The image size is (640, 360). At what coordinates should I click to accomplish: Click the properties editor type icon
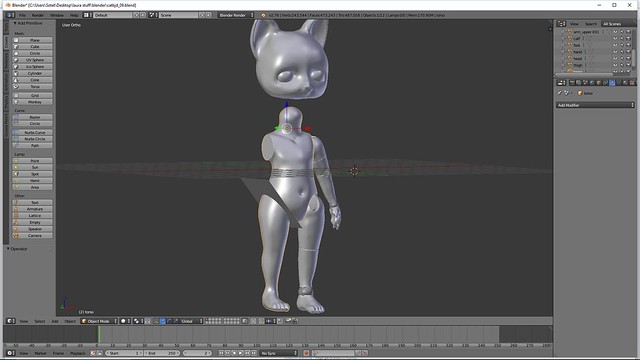point(562,83)
